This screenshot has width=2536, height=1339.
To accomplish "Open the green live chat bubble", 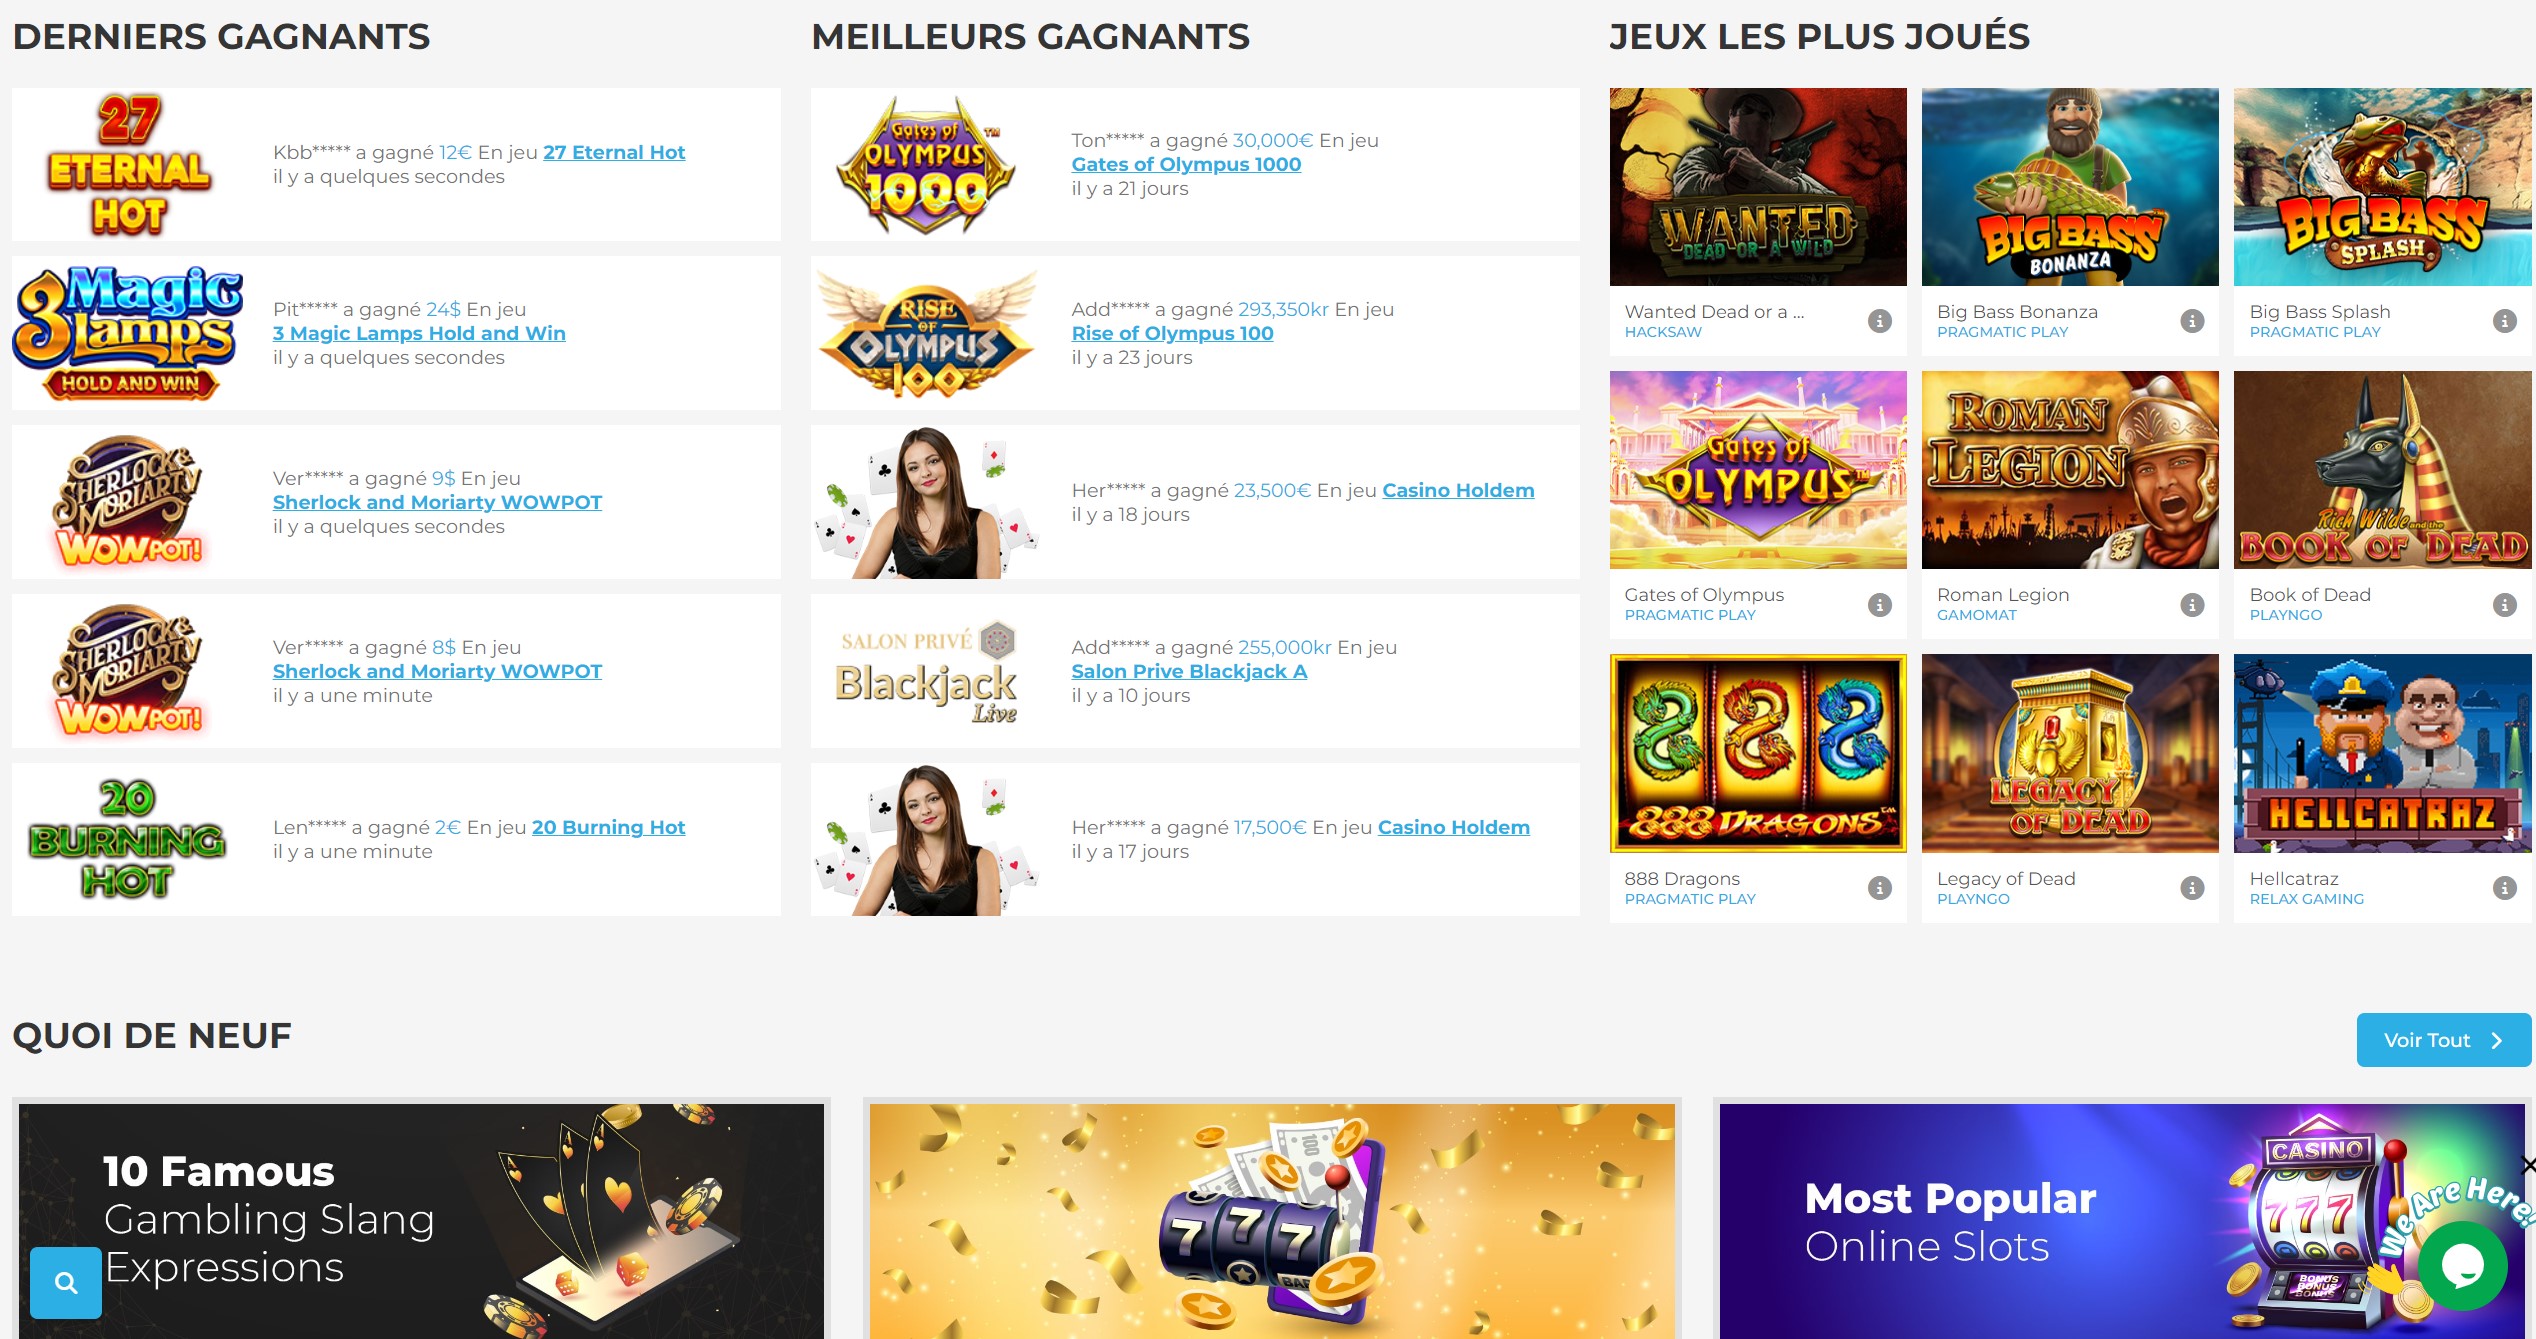I will (2462, 1265).
